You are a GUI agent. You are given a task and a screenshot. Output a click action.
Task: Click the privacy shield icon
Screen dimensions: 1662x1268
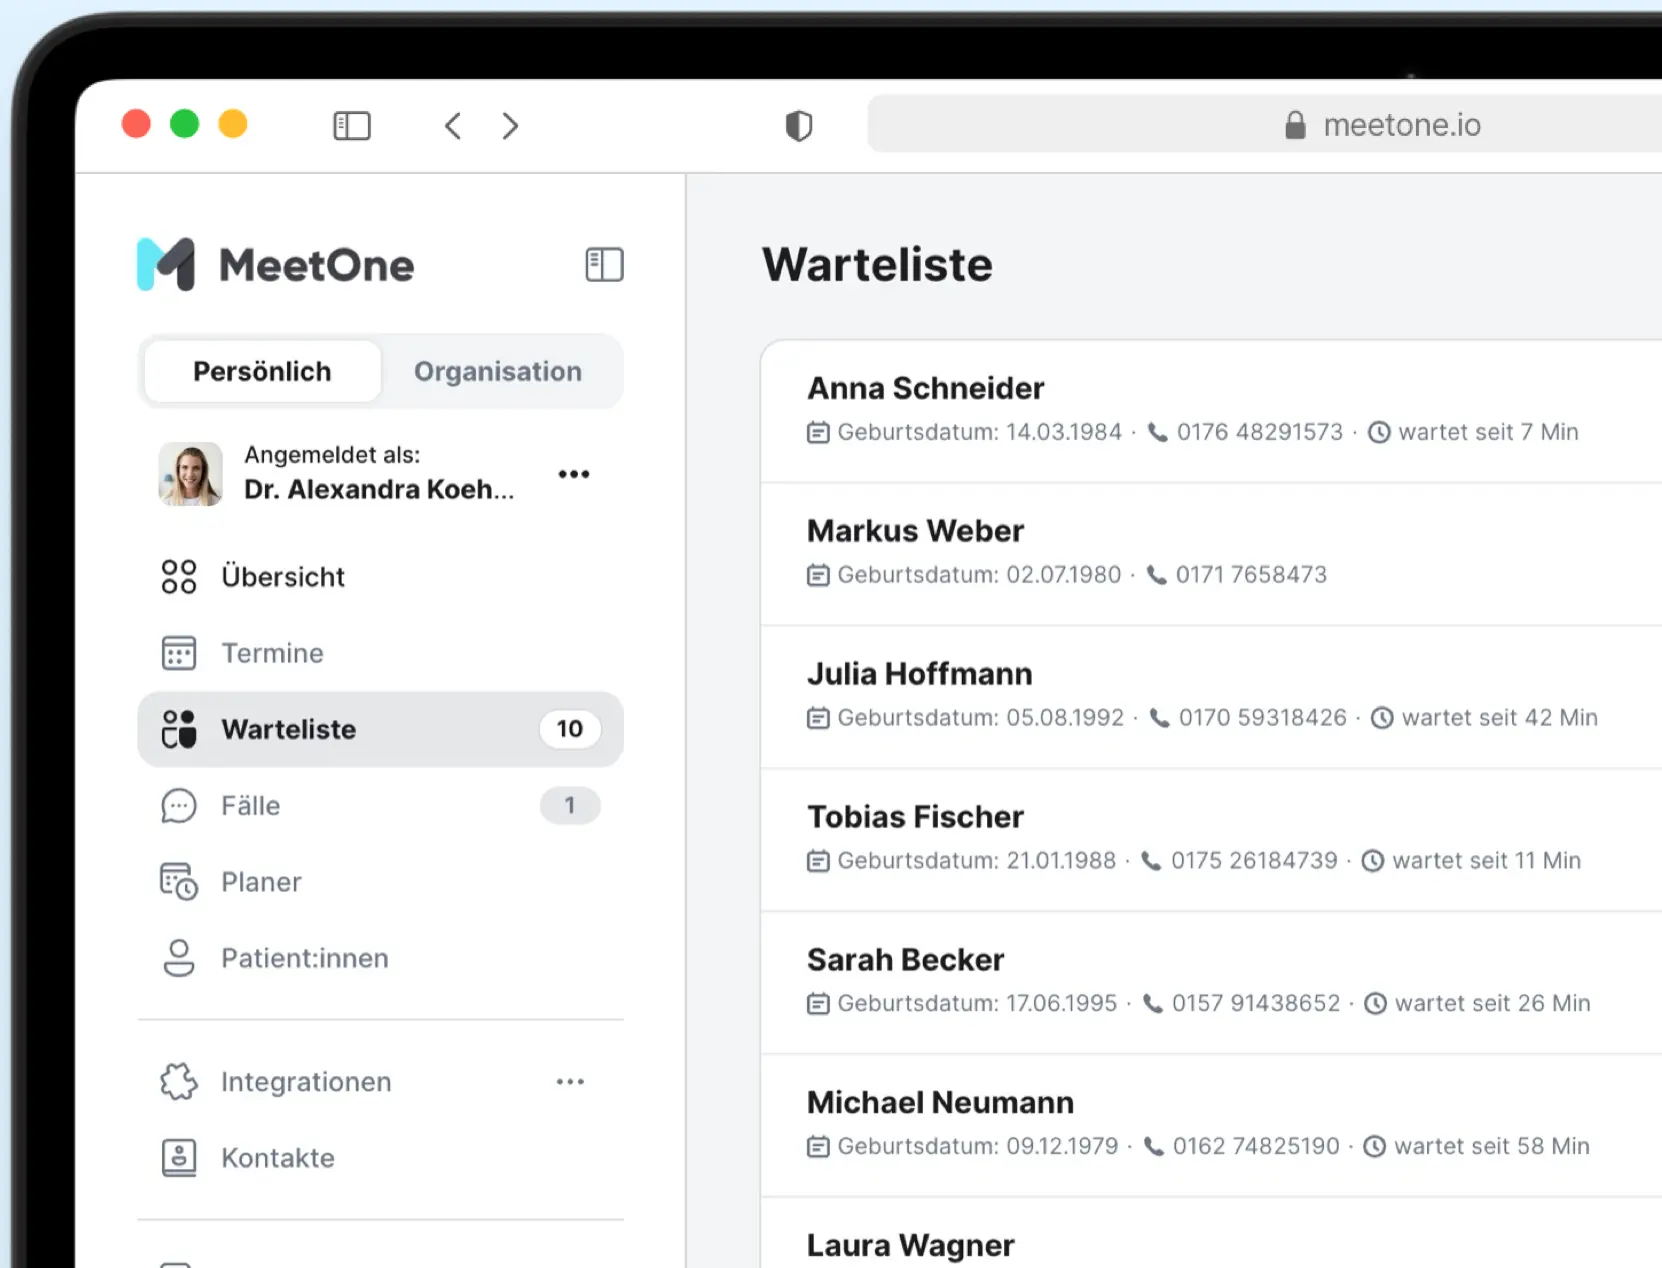coord(798,126)
